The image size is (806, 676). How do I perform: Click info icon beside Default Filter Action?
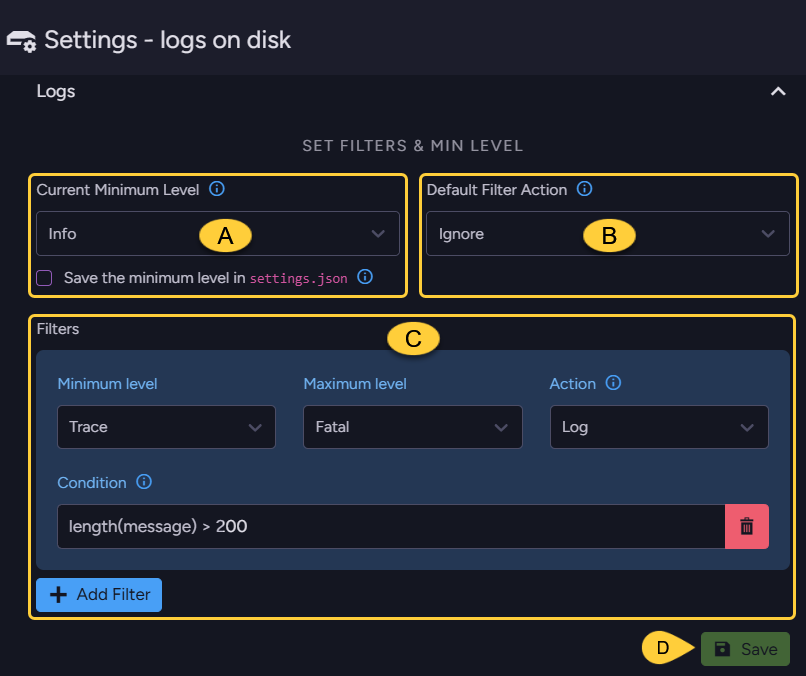pyautogui.click(x=584, y=189)
